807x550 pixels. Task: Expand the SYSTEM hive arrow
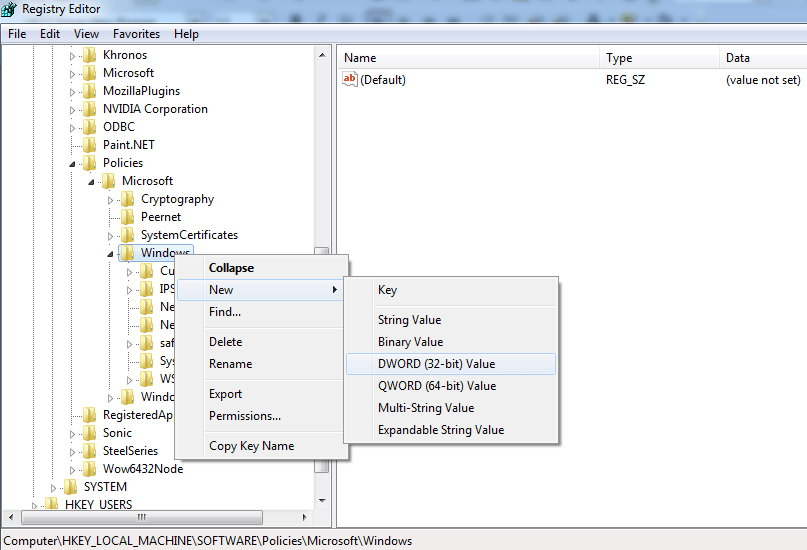(54, 487)
